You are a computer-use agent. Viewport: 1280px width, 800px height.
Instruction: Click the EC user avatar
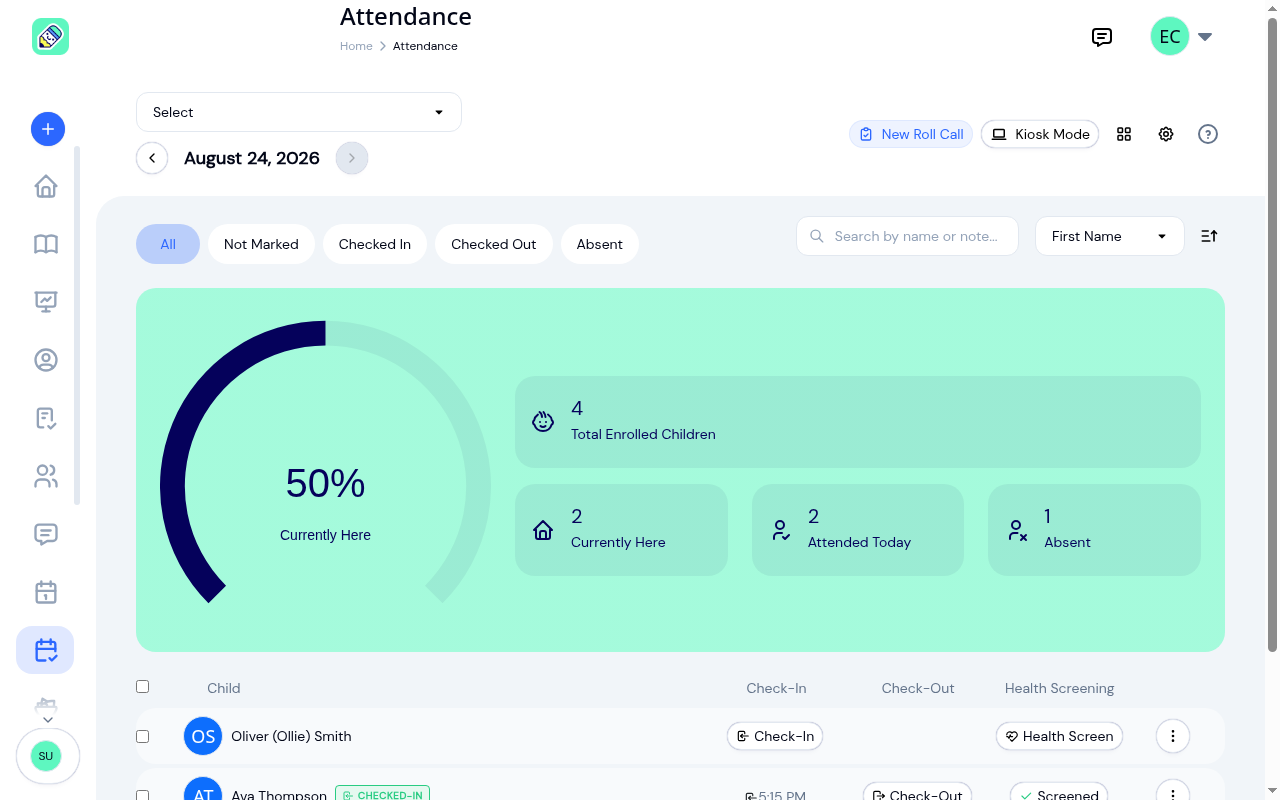(1170, 37)
